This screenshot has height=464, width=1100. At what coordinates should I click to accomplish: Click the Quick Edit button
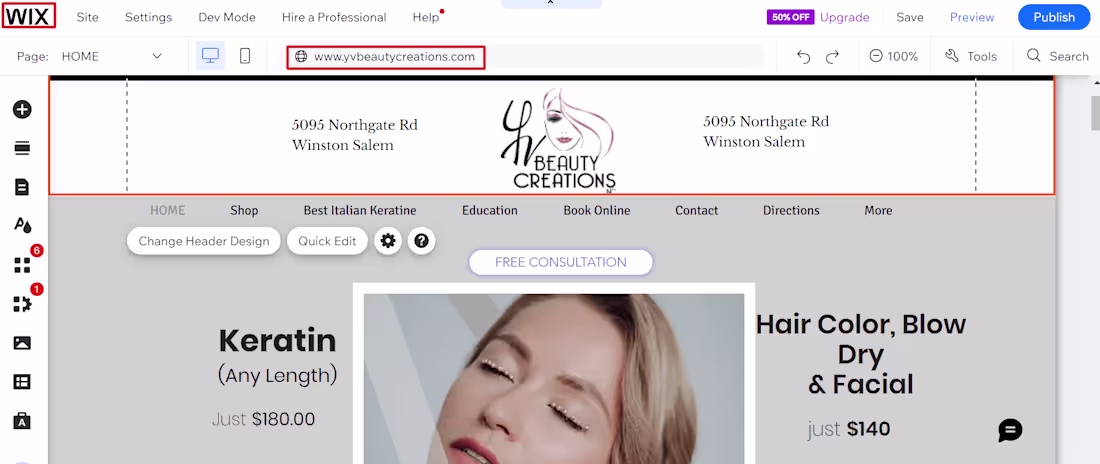click(327, 241)
